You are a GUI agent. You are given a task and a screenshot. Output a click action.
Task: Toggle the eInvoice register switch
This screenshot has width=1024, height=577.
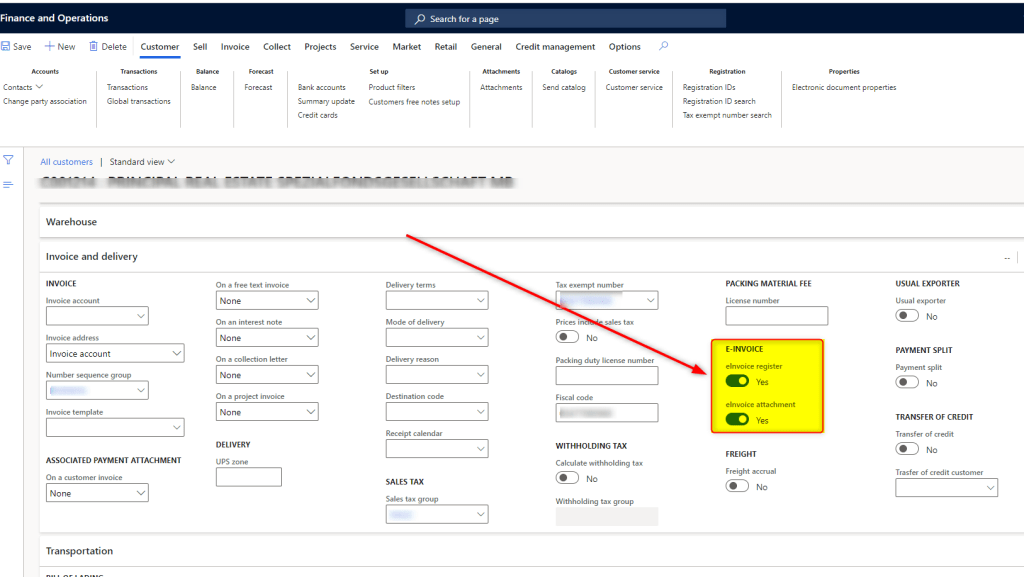(738, 381)
